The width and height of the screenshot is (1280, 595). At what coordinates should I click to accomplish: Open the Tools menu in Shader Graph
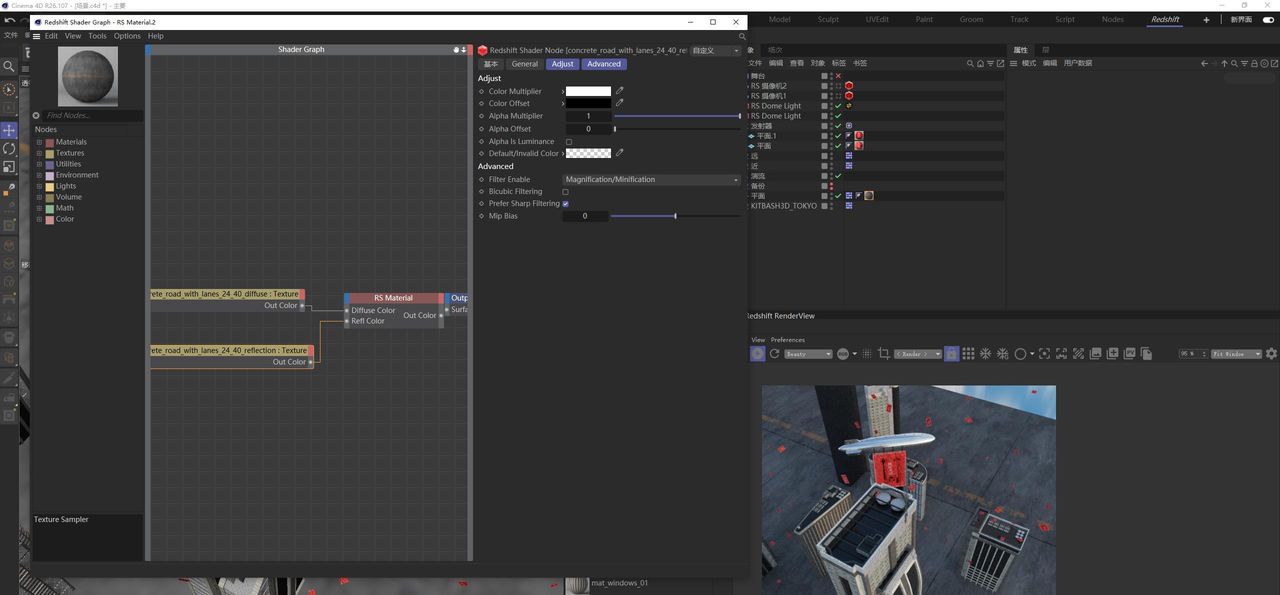point(97,36)
